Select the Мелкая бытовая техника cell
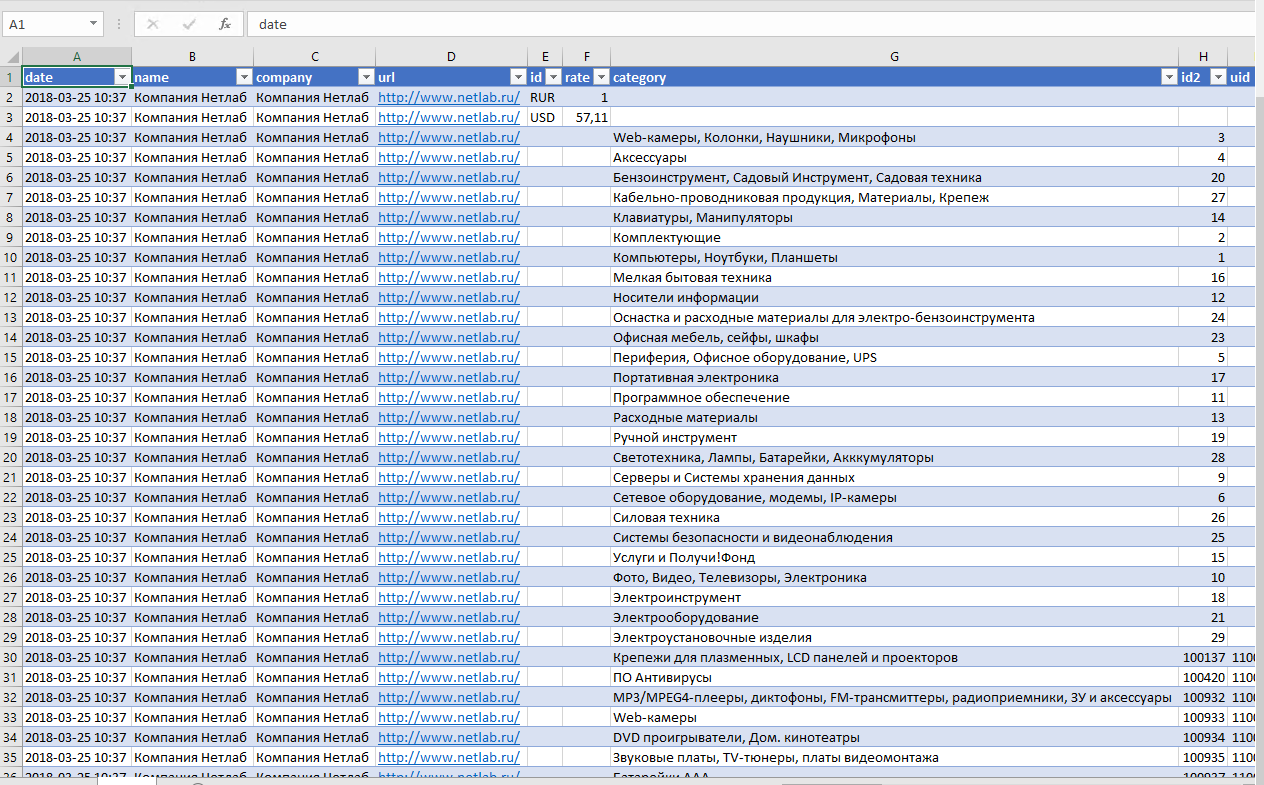 click(894, 277)
